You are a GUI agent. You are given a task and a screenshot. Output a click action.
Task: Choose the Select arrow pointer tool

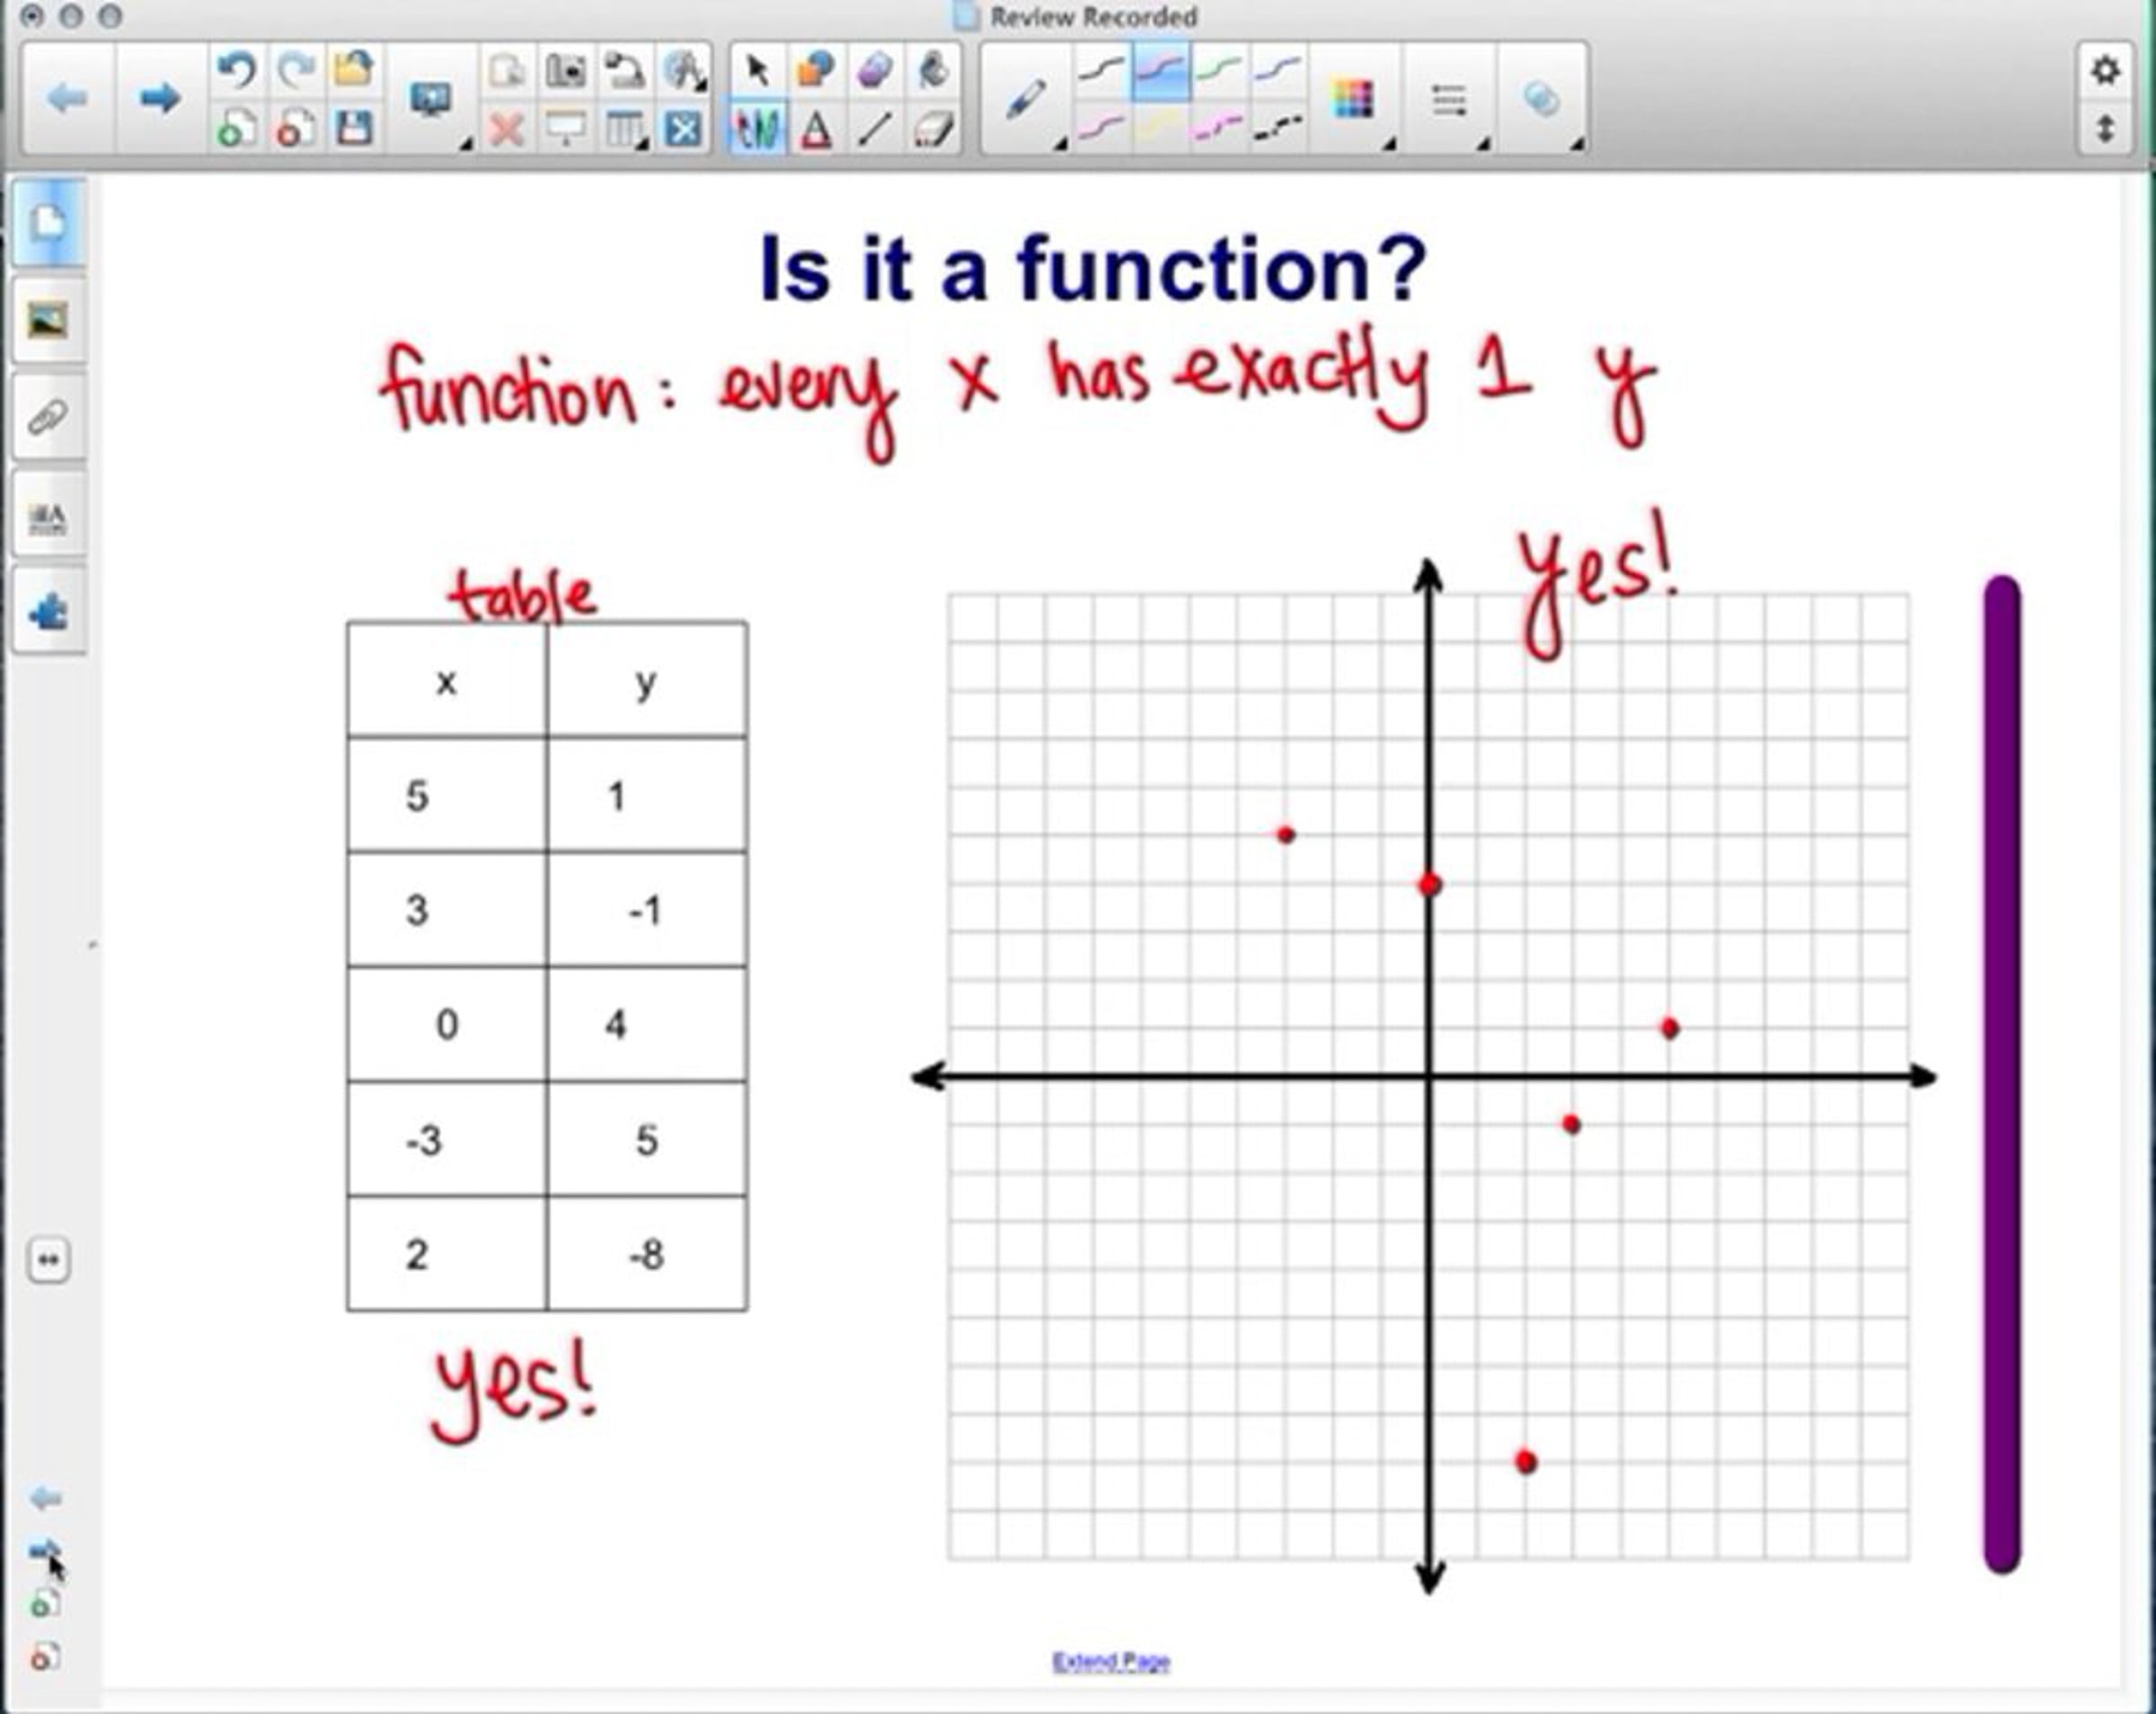[x=758, y=70]
